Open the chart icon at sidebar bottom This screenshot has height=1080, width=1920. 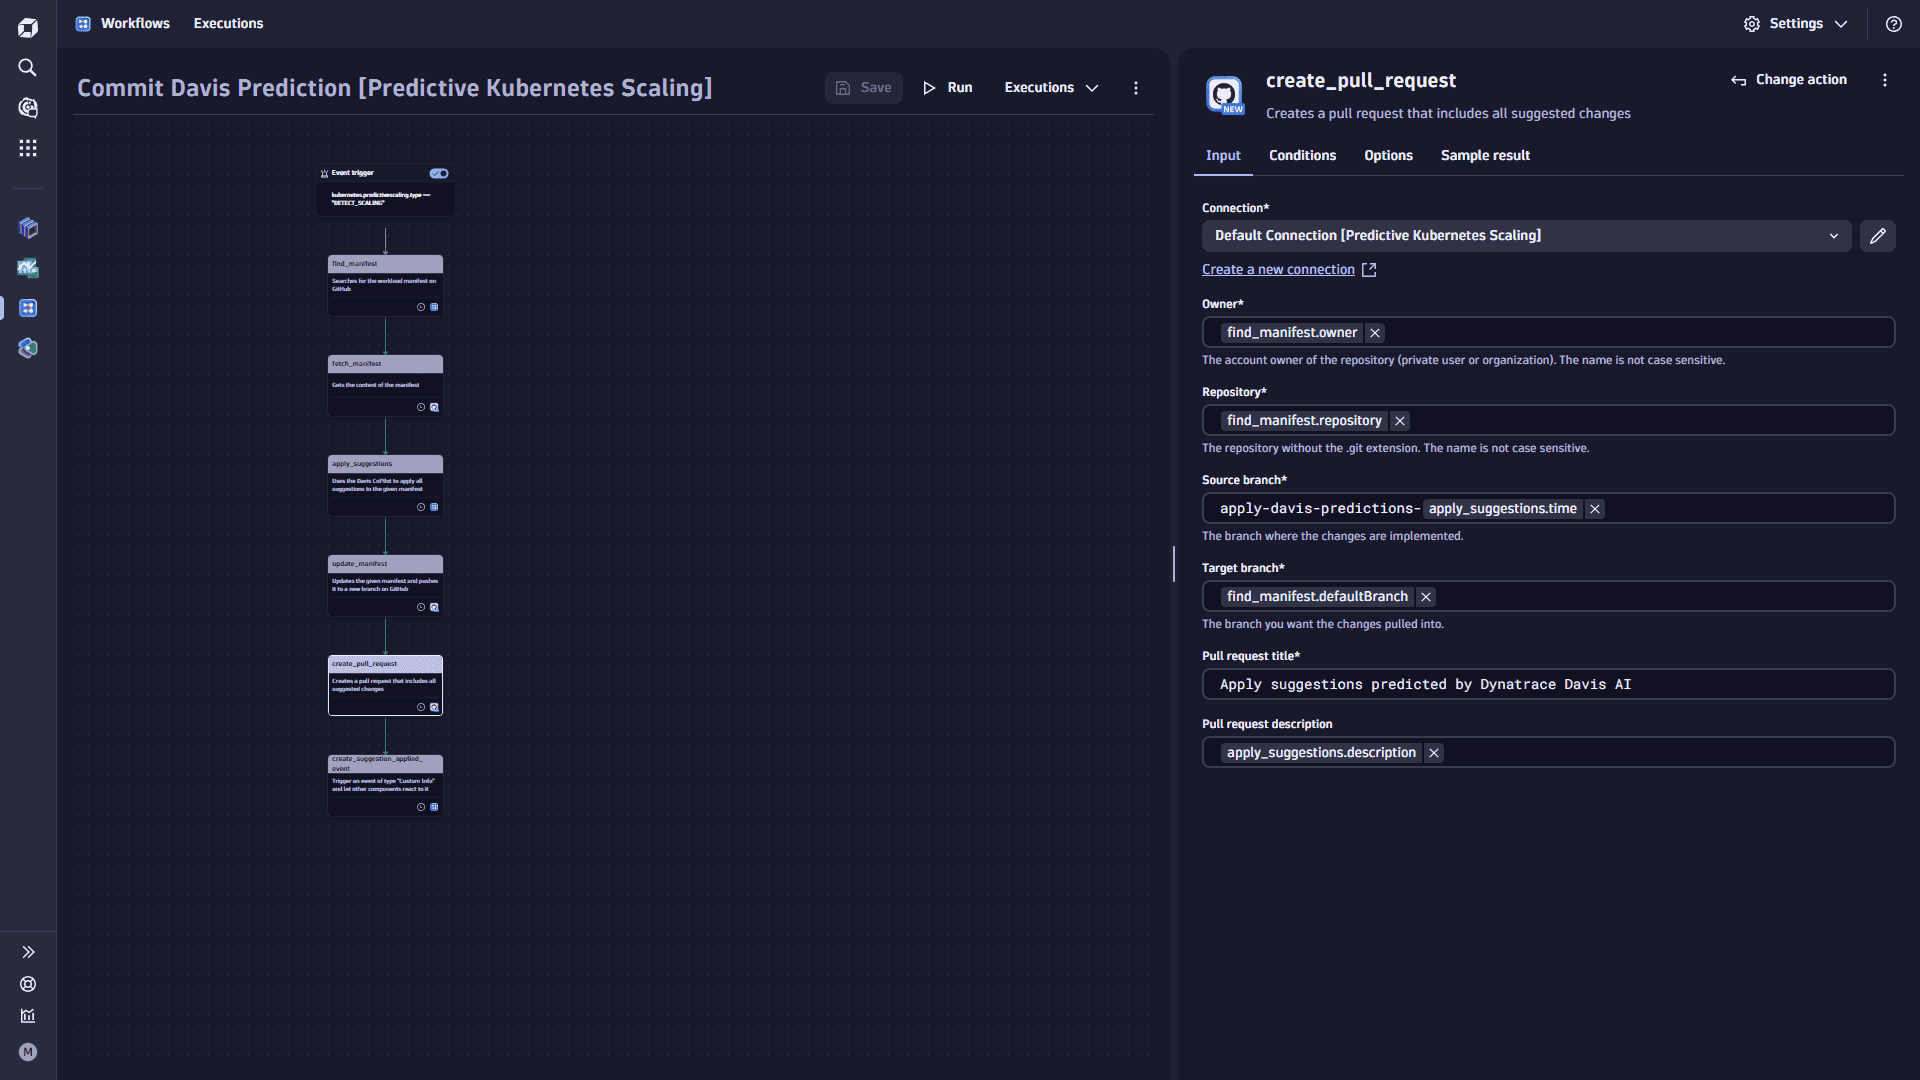click(28, 1016)
